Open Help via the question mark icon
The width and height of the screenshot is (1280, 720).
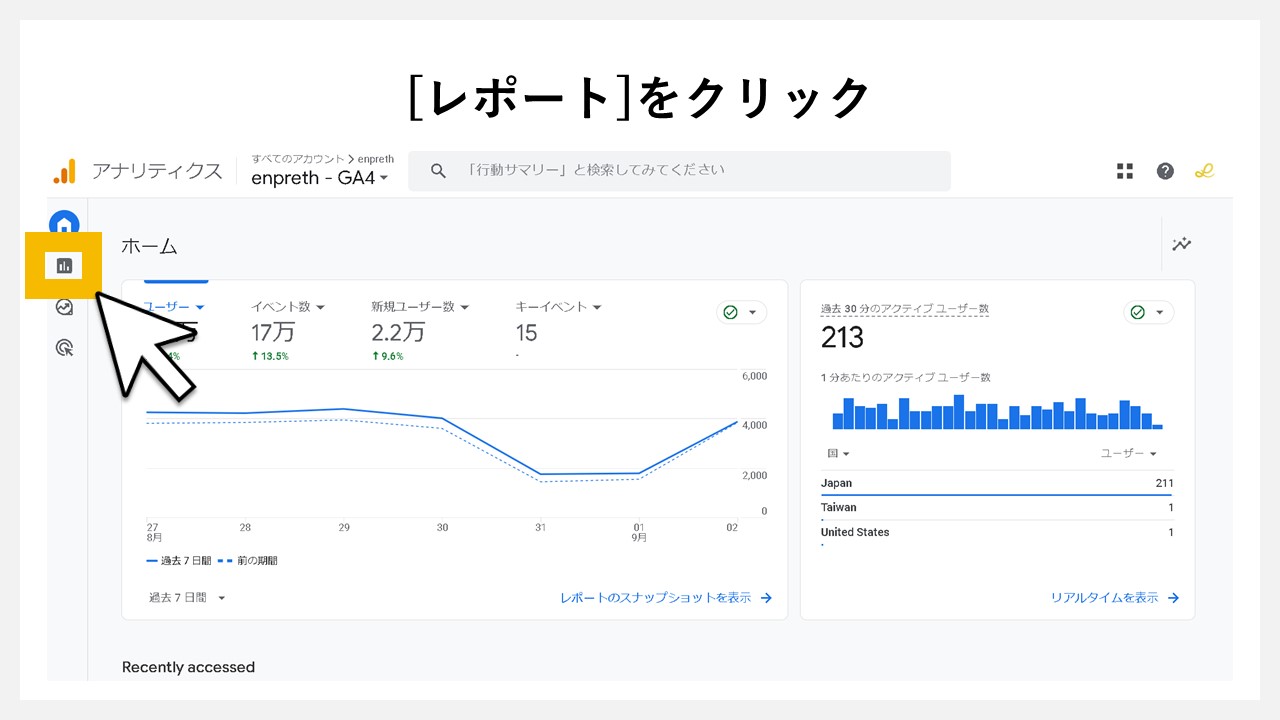[x=1164, y=170]
